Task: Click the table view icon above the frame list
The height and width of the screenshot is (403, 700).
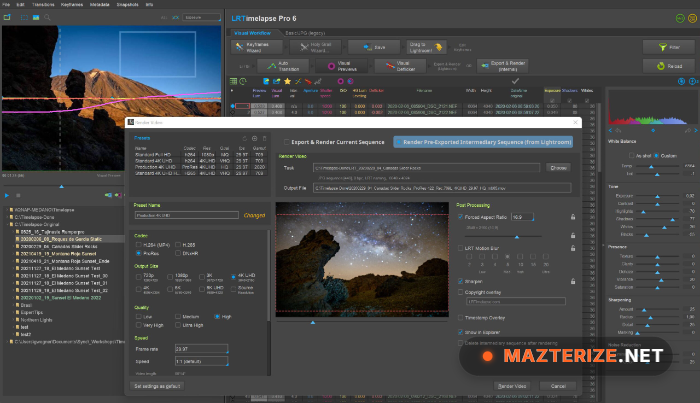Action: click(233, 81)
